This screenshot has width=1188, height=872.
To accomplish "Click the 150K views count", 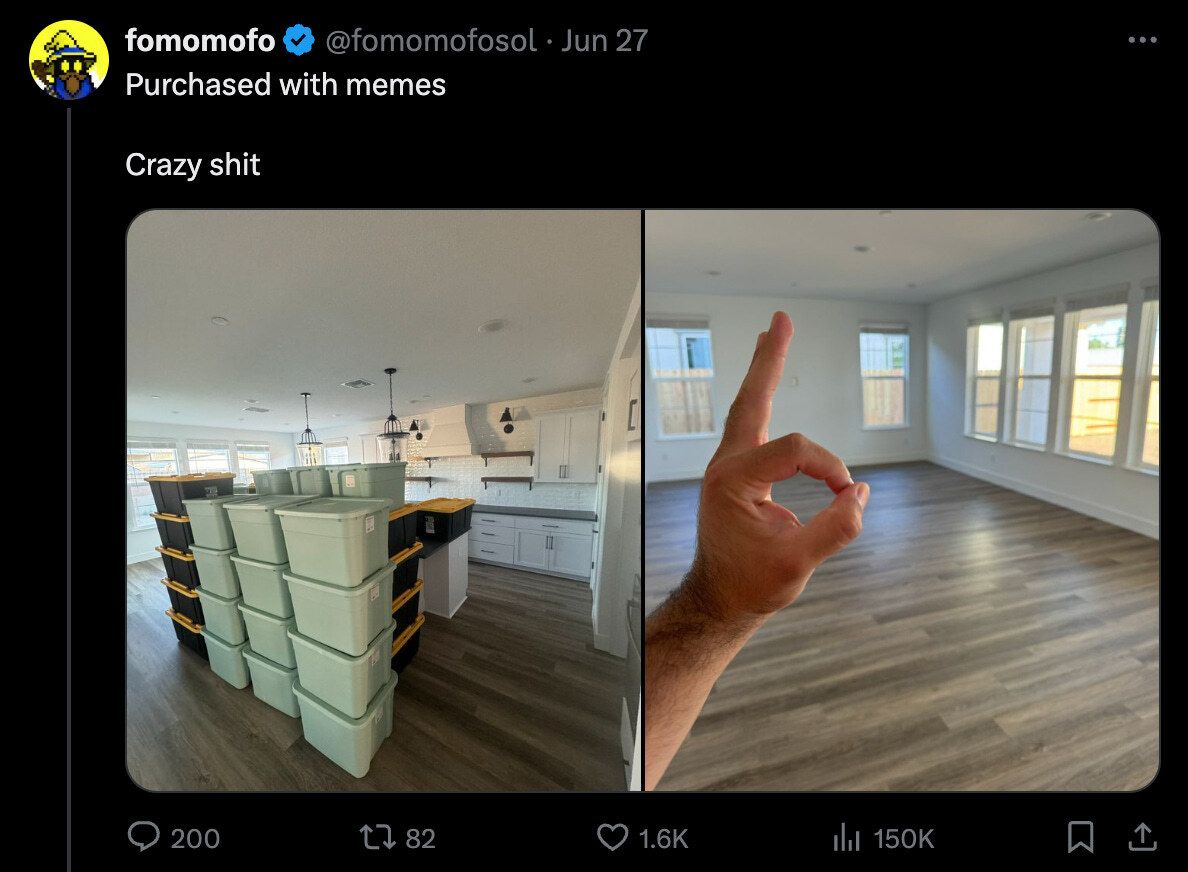I will [x=904, y=839].
